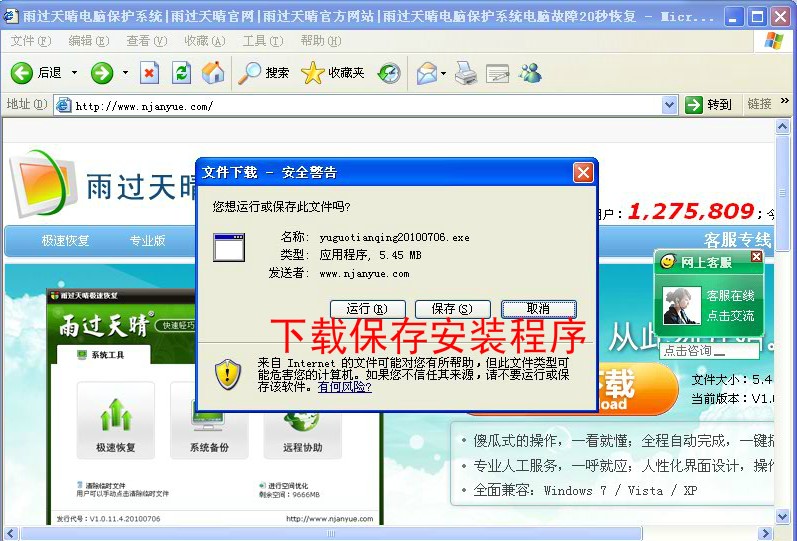Viewport: 797px width, 541px height.
Task: Open the 有何风险? link
Action: tap(345, 387)
